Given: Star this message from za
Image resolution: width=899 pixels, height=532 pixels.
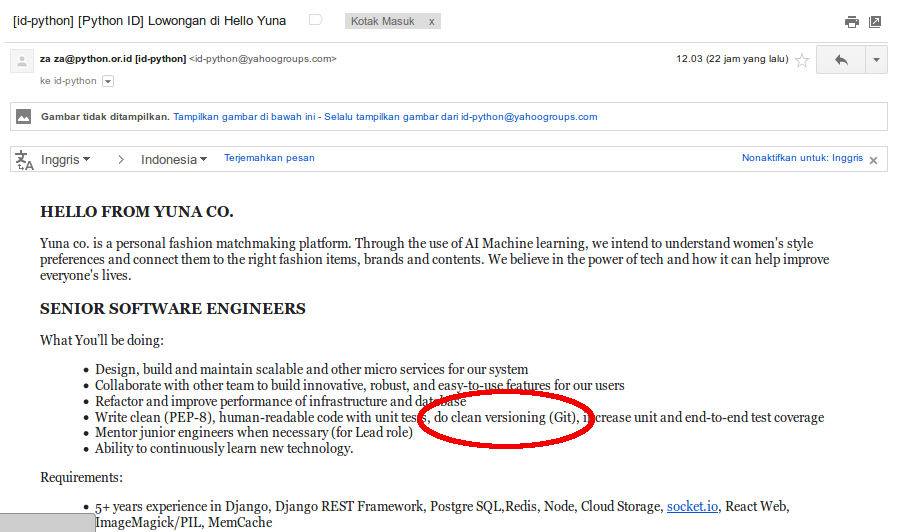Looking at the screenshot, I should click(802, 60).
